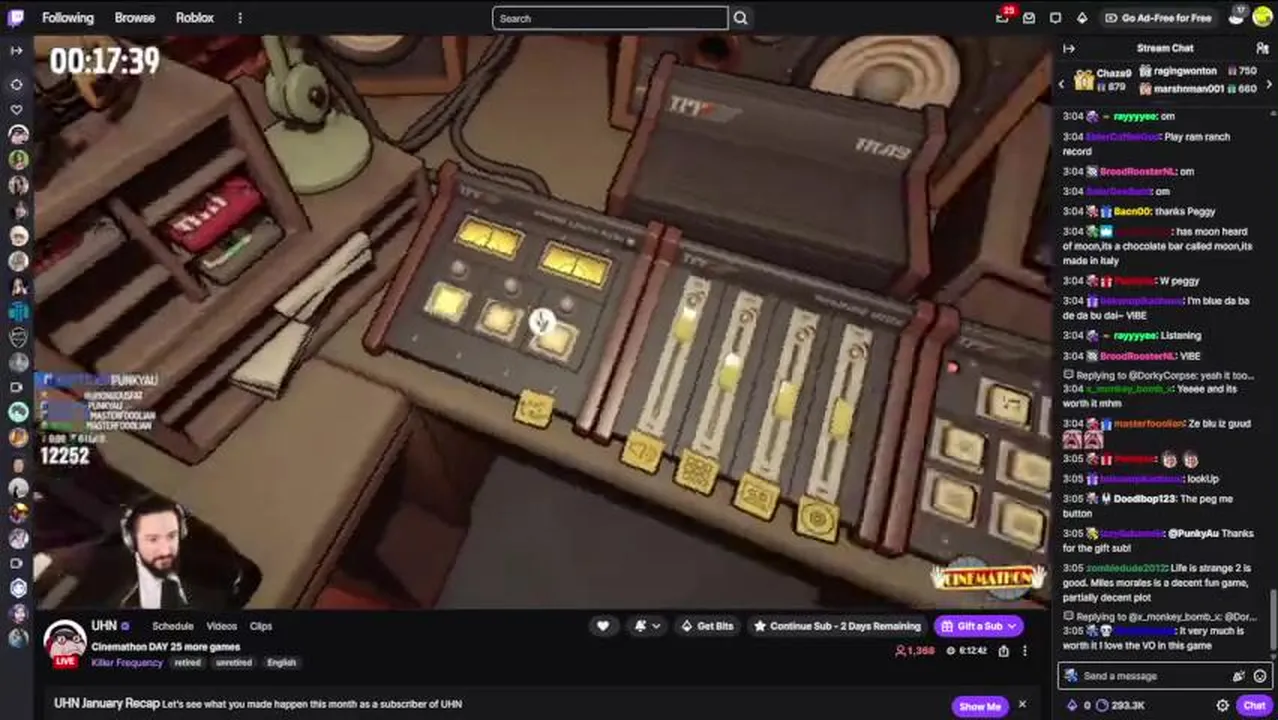The image size is (1278, 720).
Task: Open the 293.3K channel points balance
Action: click(x=1119, y=706)
